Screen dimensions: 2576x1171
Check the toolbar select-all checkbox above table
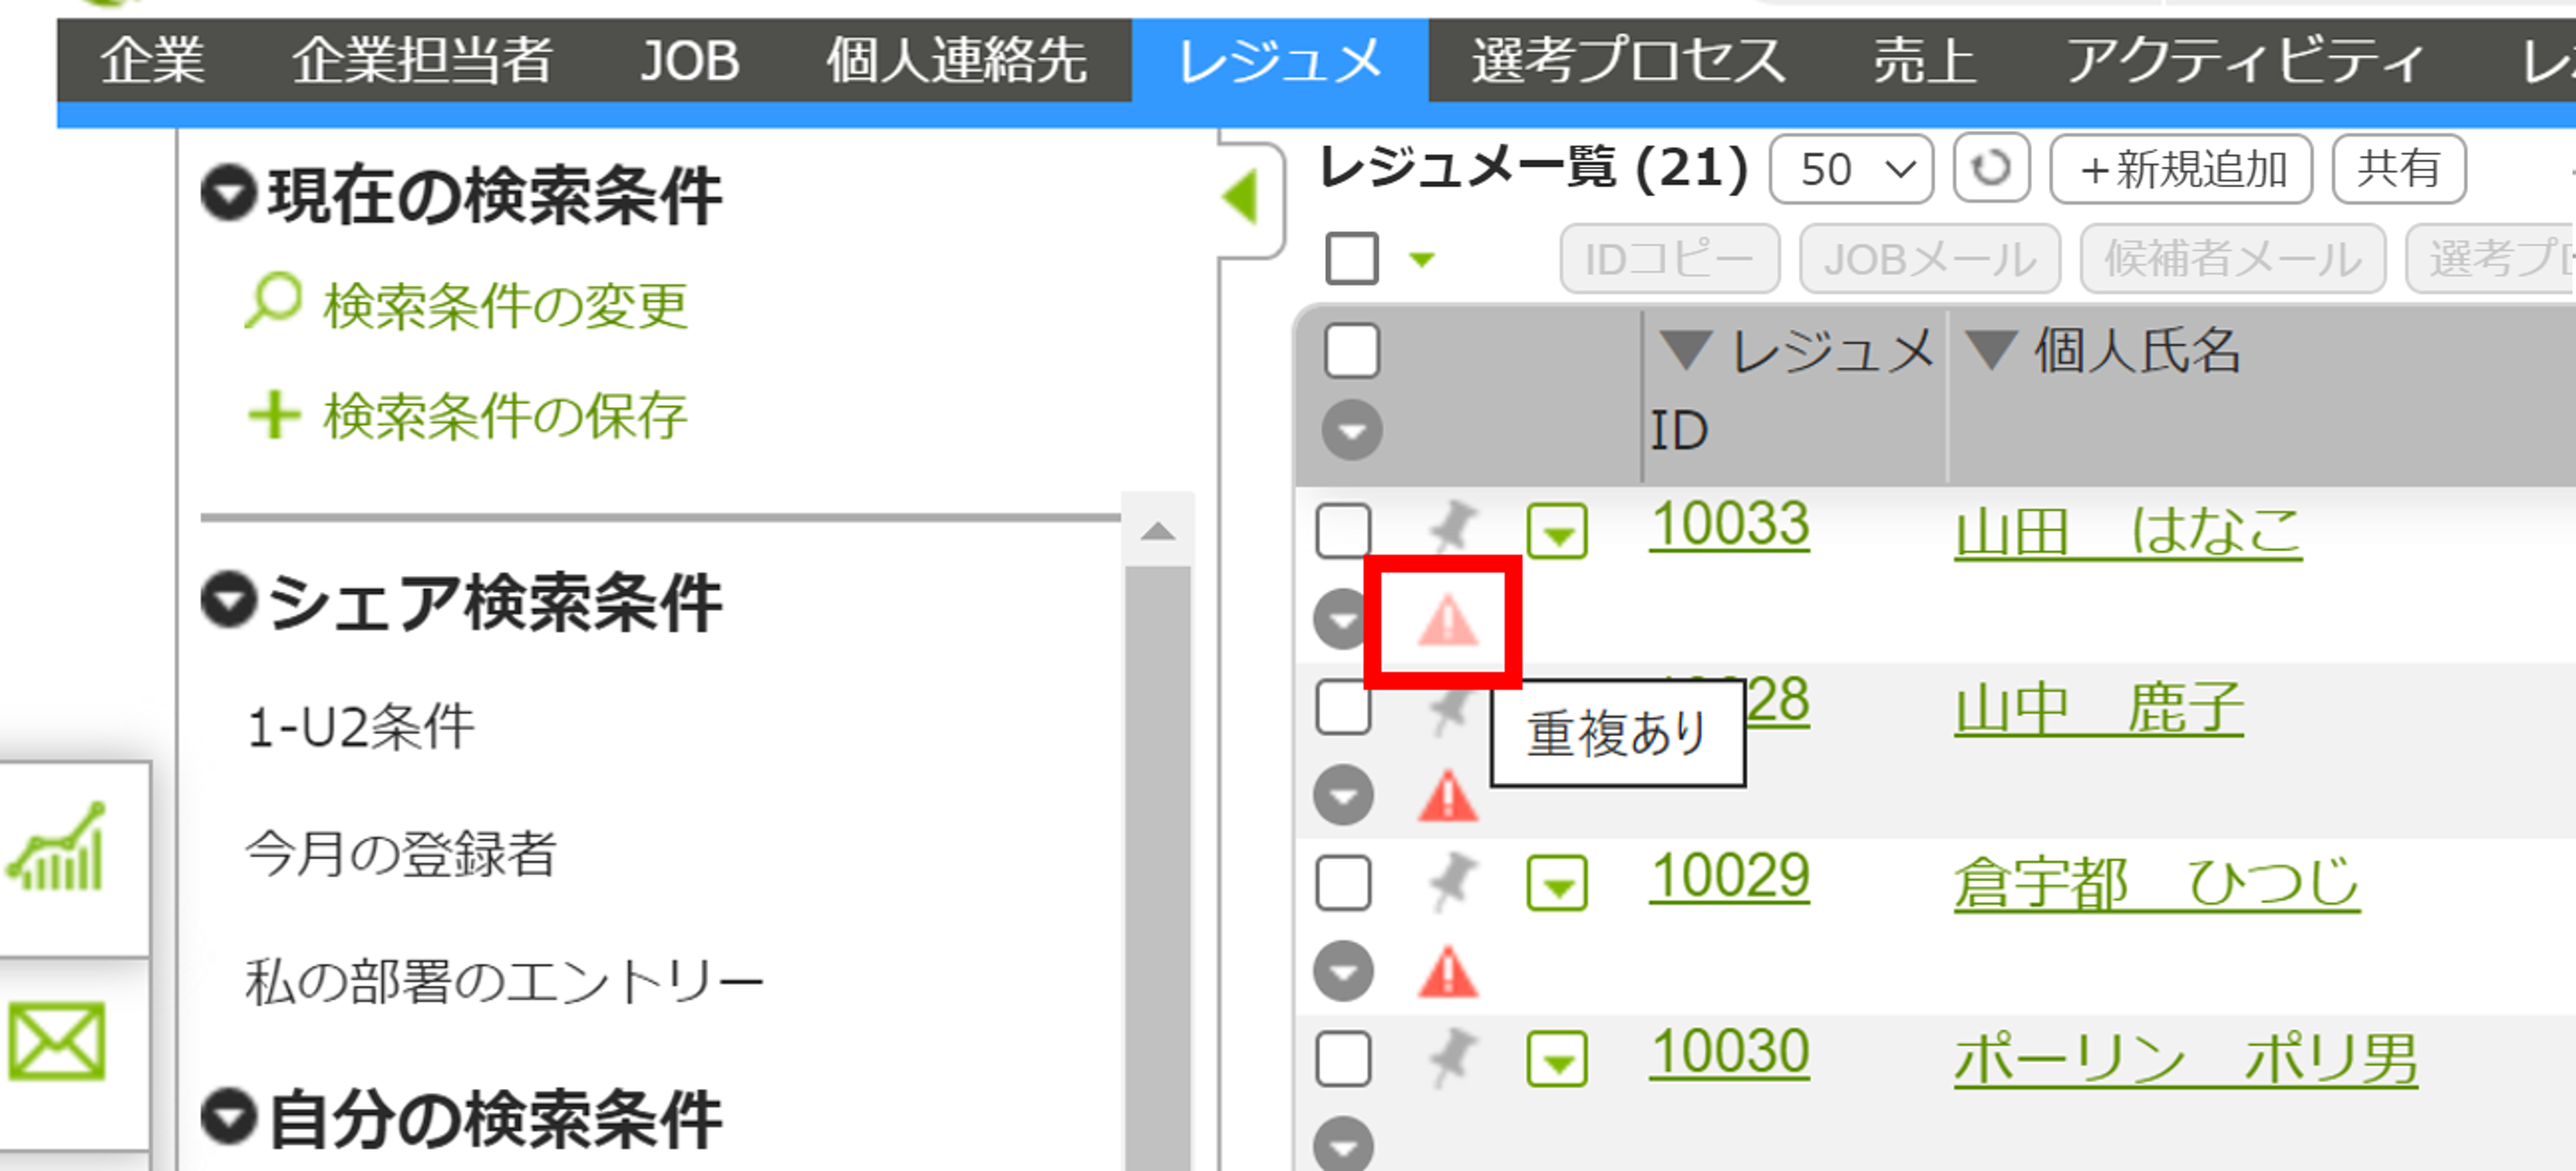pos(1352,258)
